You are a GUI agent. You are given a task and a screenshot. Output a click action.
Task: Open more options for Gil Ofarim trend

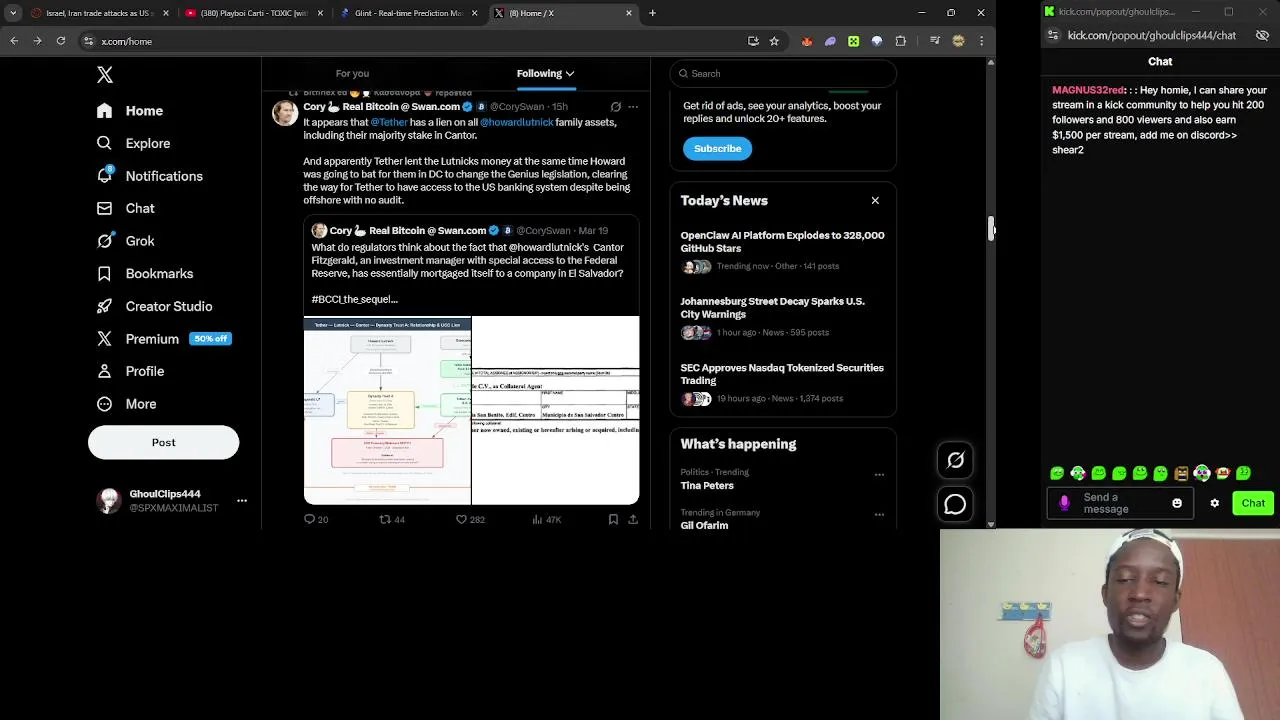[879, 515]
